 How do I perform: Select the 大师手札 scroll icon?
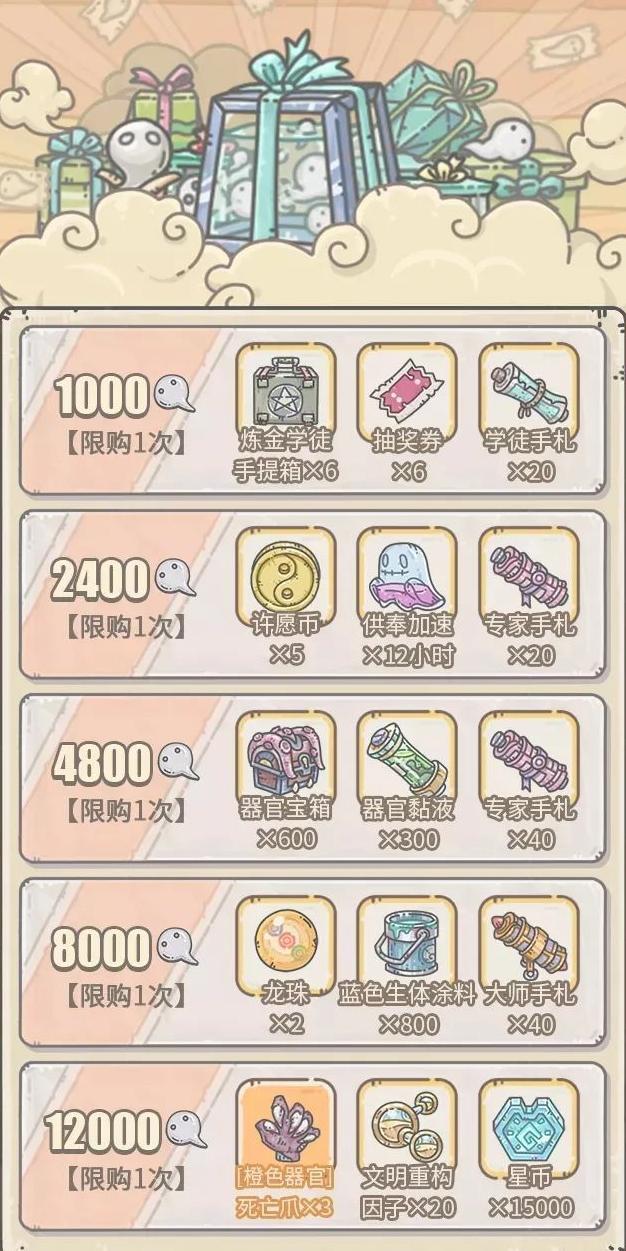click(x=529, y=945)
